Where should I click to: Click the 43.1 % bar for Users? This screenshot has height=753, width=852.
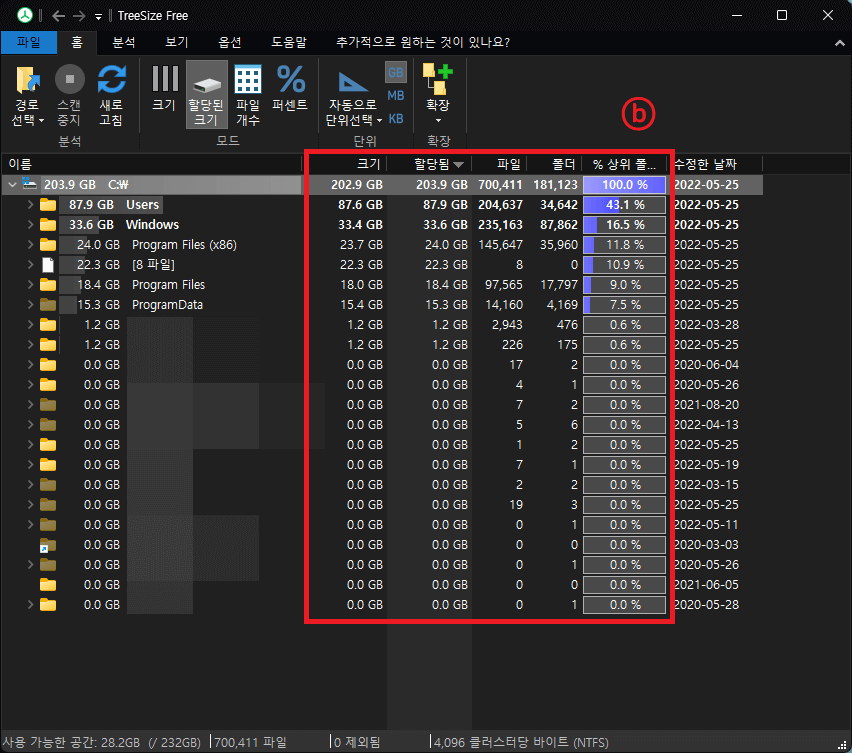tap(624, 205)
